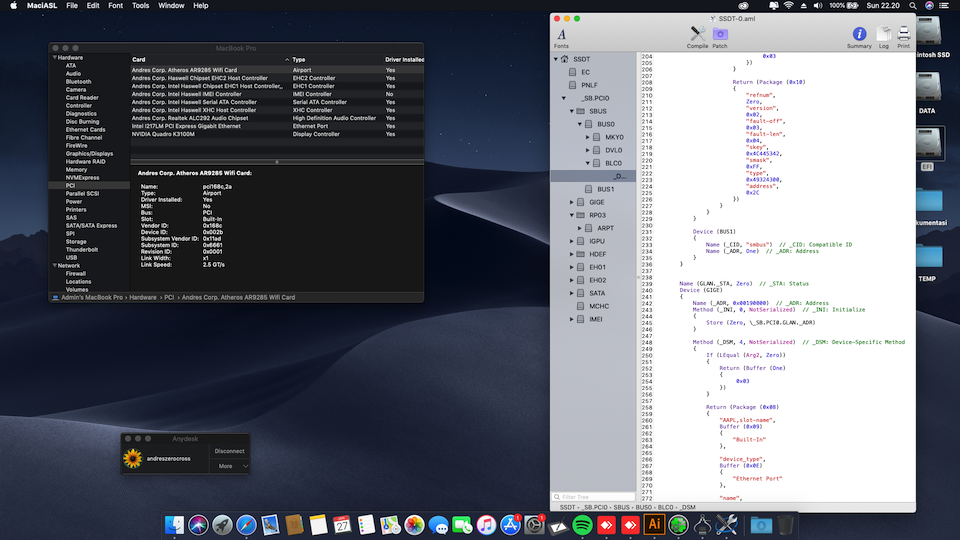Collapse Hardware section in System Information sidebar
Image resolution: width=960 pixels, height=540 pixels.
[x=54, y=58]
